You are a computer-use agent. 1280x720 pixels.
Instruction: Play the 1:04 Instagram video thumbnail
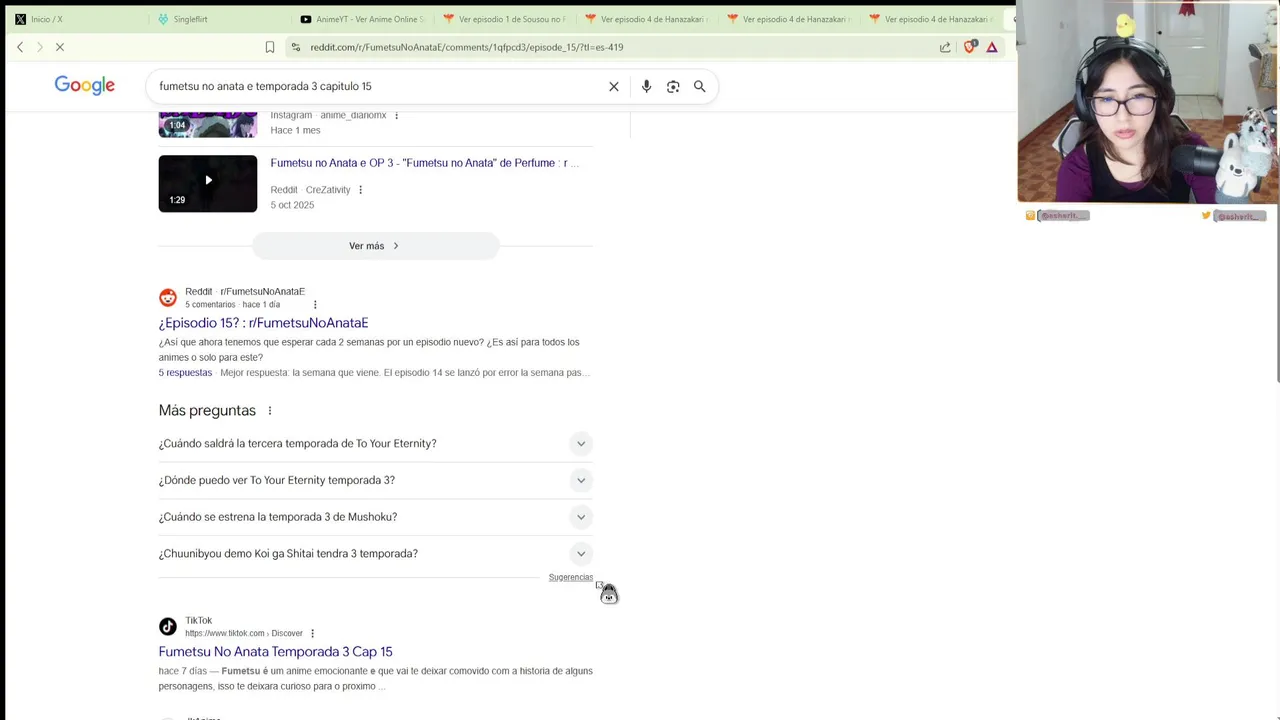point(208,125)
